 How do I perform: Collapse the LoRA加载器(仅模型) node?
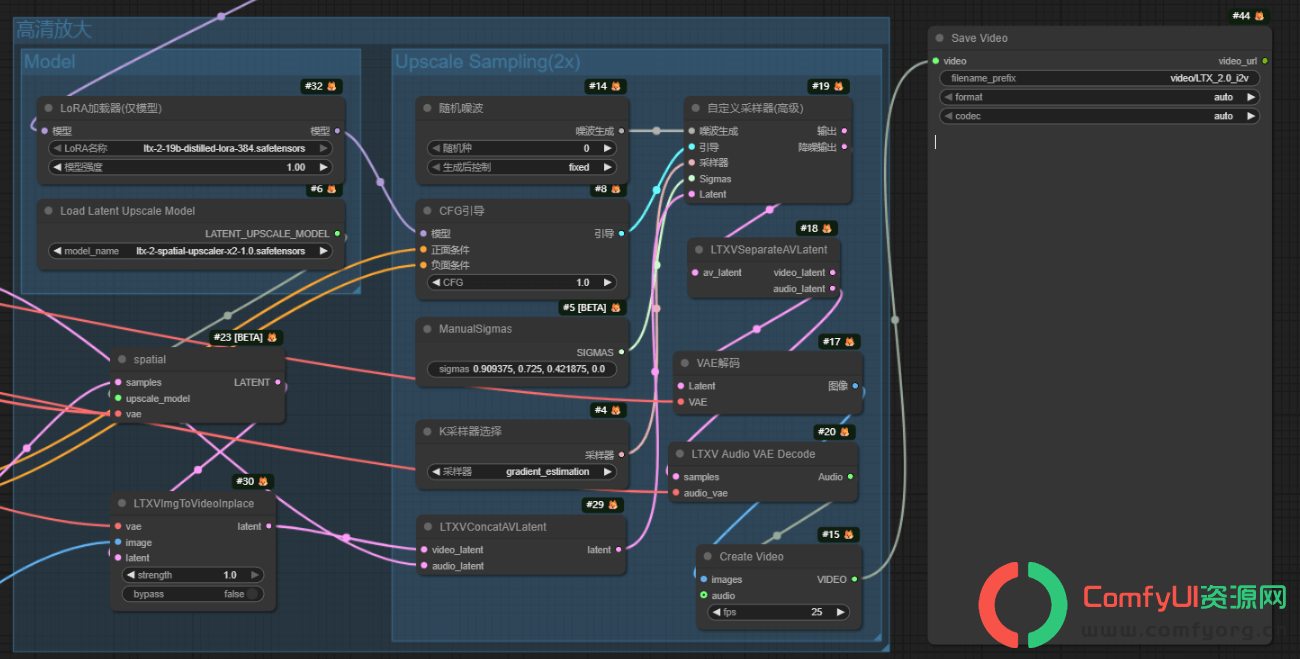[x=48, y=108]
